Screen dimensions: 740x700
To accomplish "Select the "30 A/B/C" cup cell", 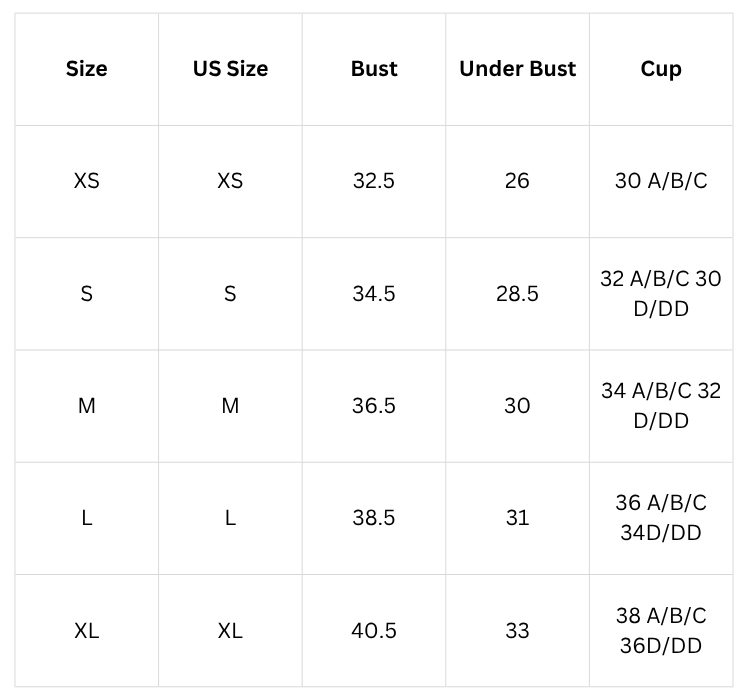I will pos(661,181).
